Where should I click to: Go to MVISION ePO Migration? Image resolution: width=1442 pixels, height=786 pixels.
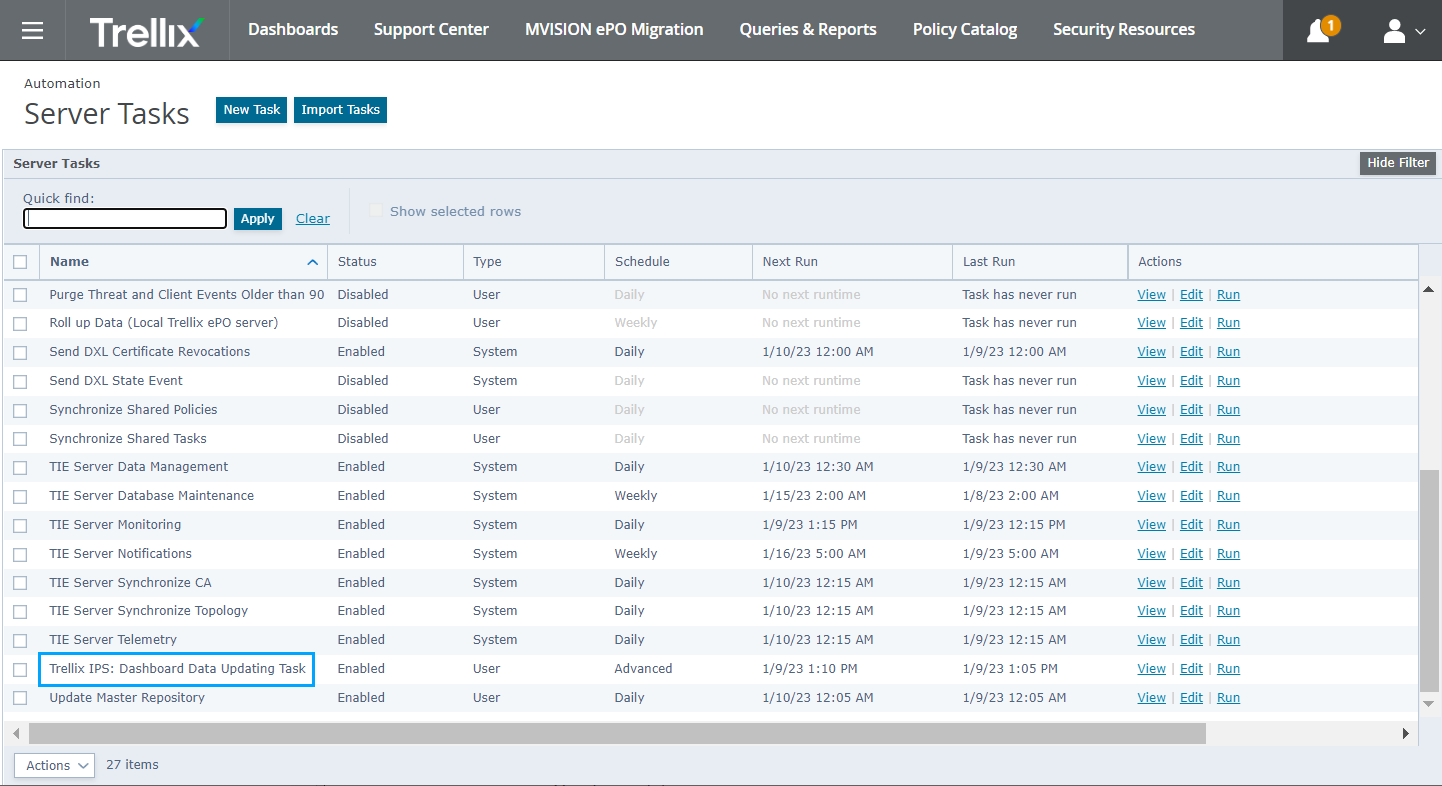[614, 30]
